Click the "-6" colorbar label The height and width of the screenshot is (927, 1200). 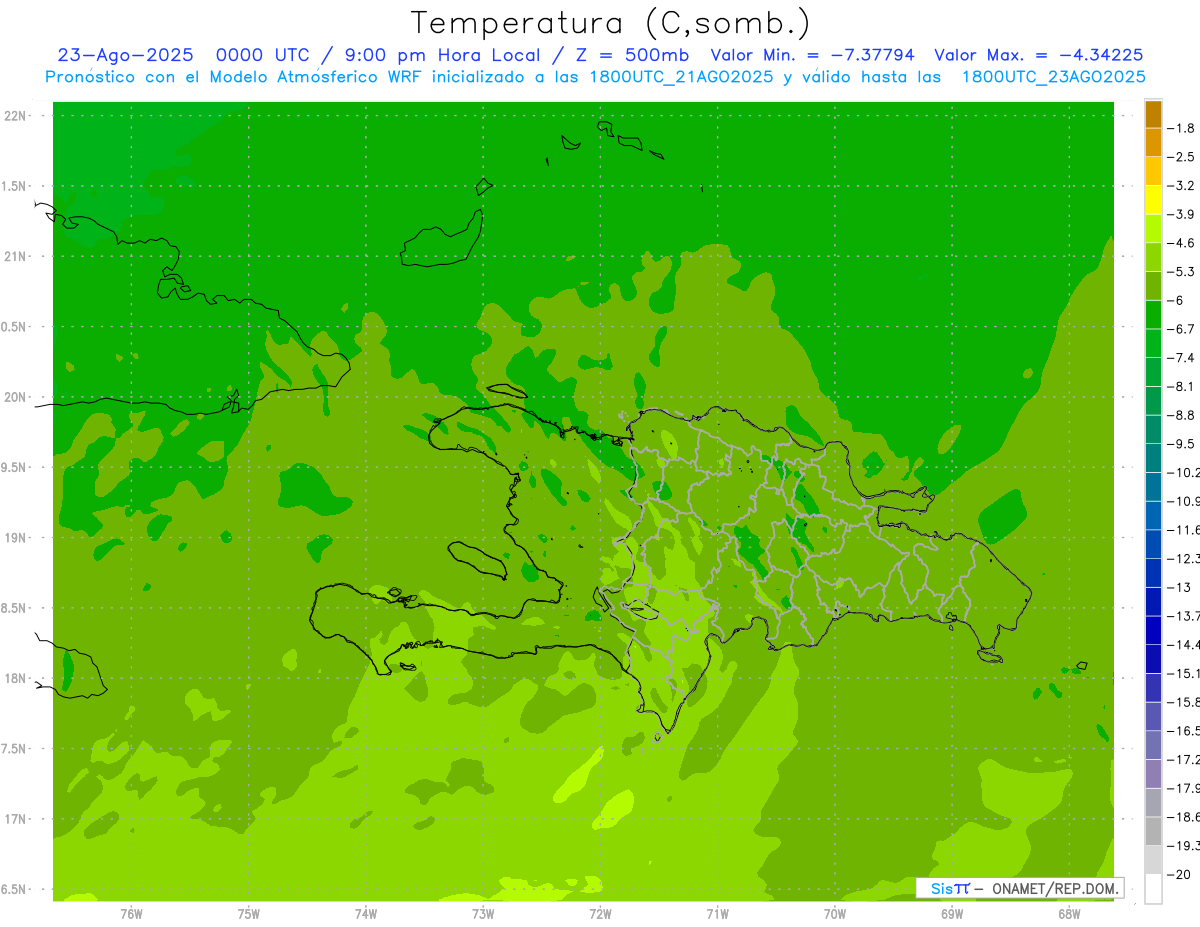[x=1176, y=300]
